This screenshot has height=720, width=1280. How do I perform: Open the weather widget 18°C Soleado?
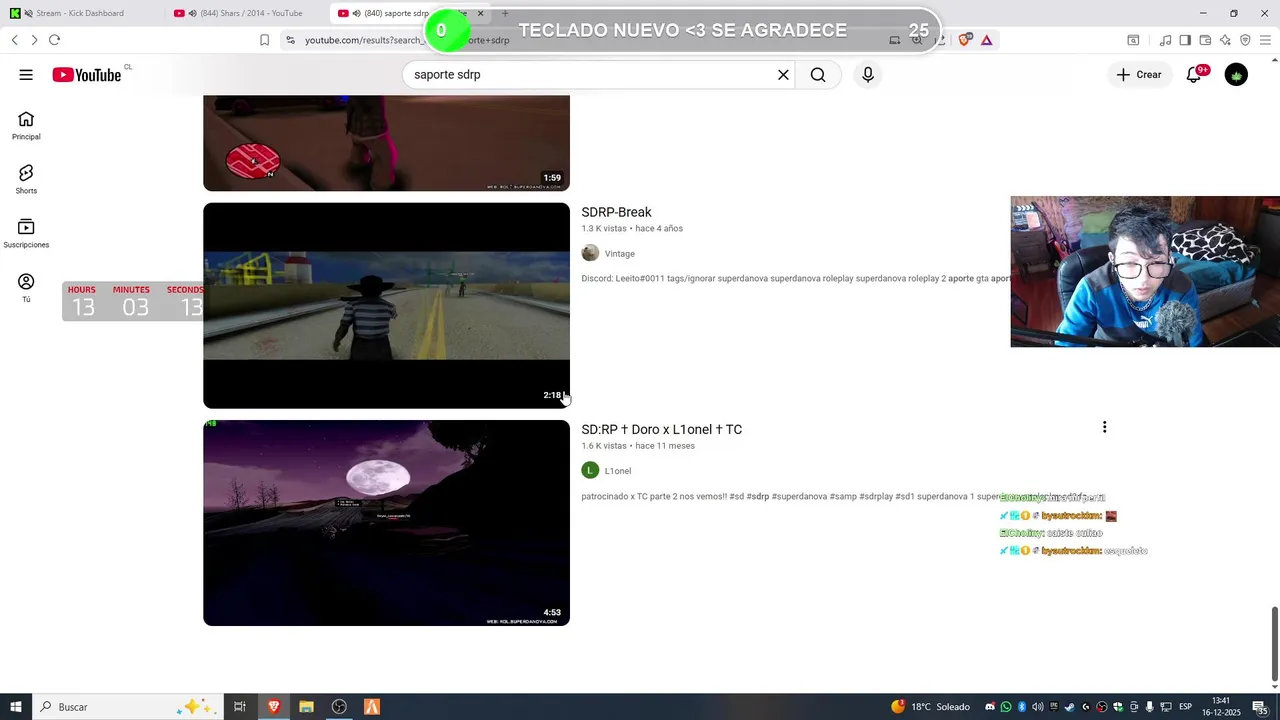tap(931, 707)
